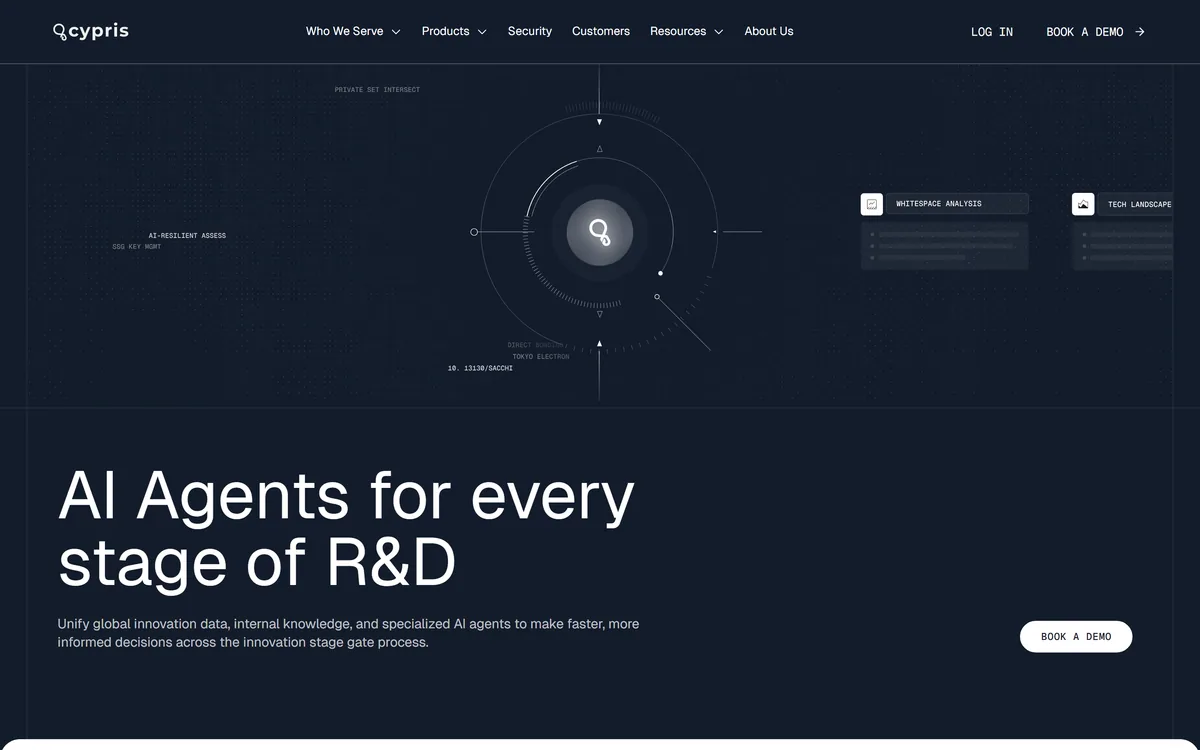
Task: Click the Cypris logo in header
Action: coord(91,31)
